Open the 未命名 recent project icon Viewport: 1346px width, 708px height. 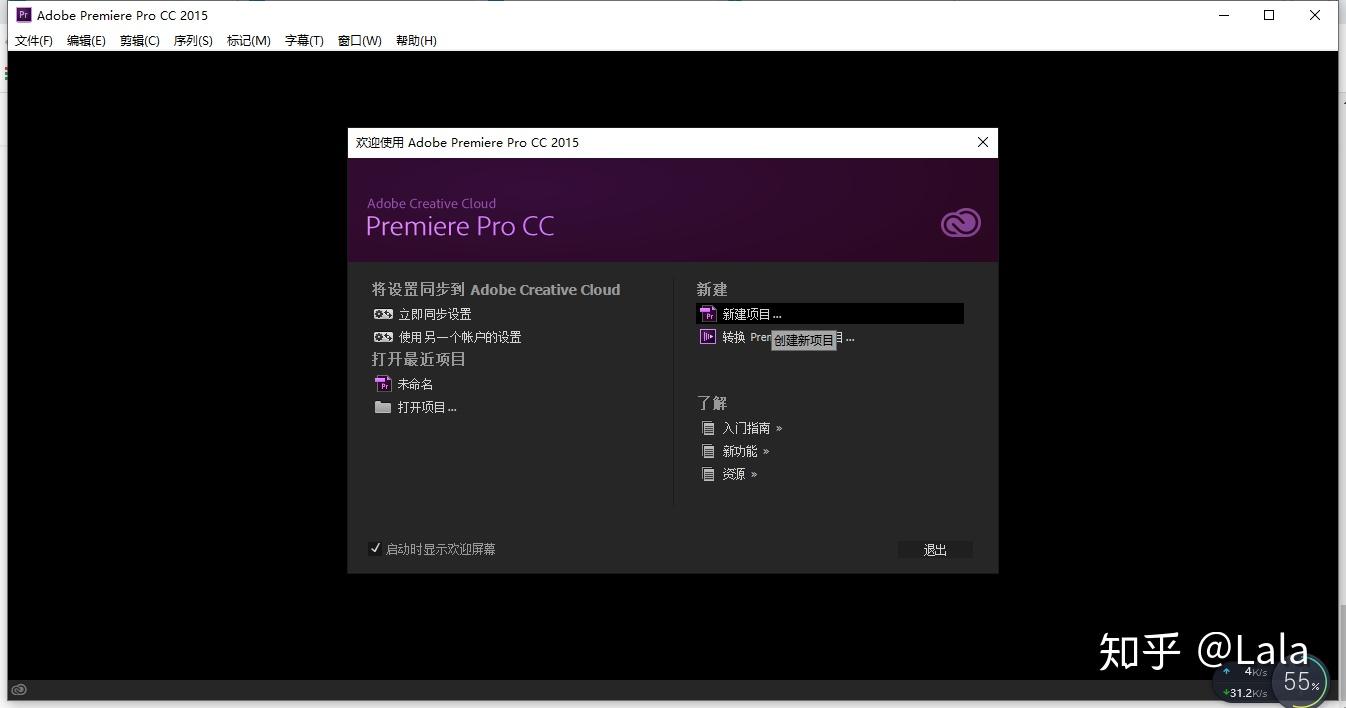click(x=383, y=384)
